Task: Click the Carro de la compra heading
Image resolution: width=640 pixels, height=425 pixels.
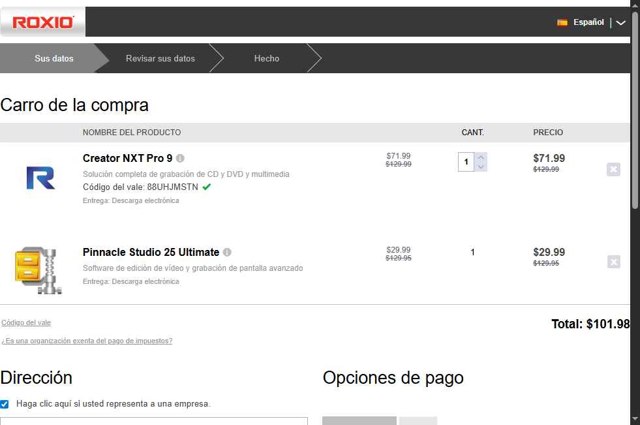Action: pyautogui.click(x=74, y=105)
